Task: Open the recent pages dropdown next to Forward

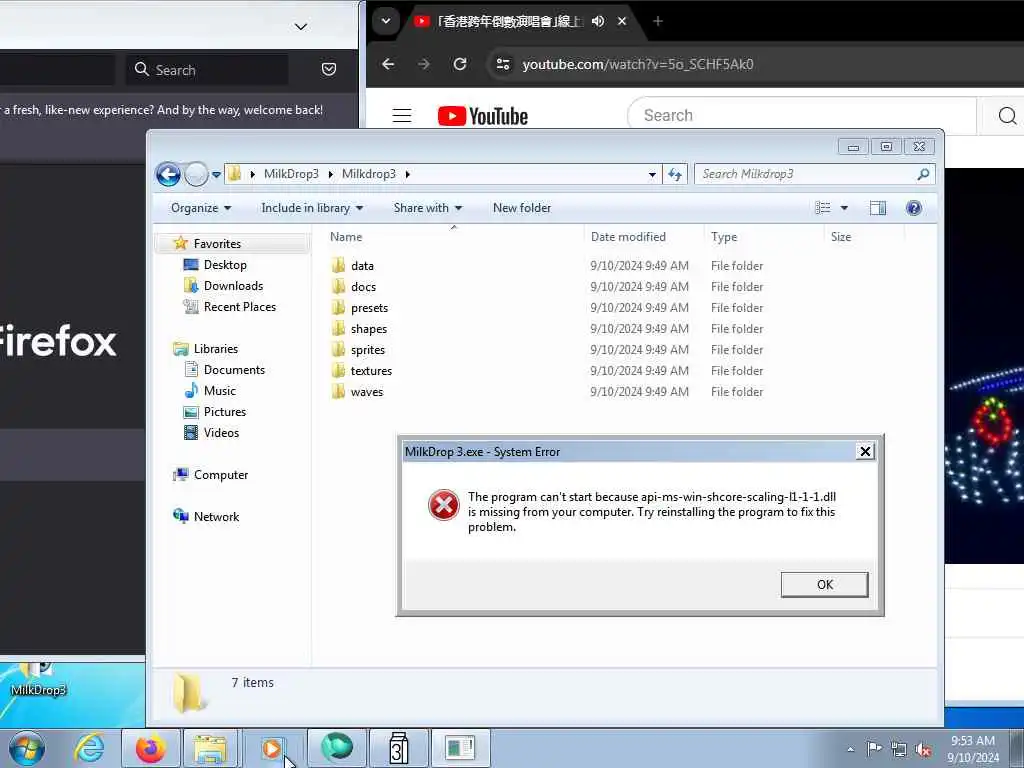Action: [x=216, y=174]
